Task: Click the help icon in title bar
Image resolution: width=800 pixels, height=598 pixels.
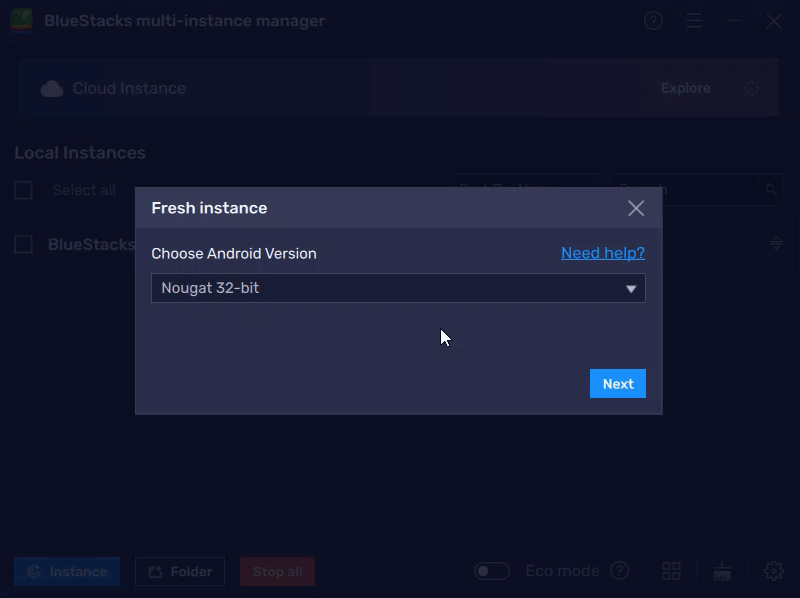Action: [x=653, y=21]
